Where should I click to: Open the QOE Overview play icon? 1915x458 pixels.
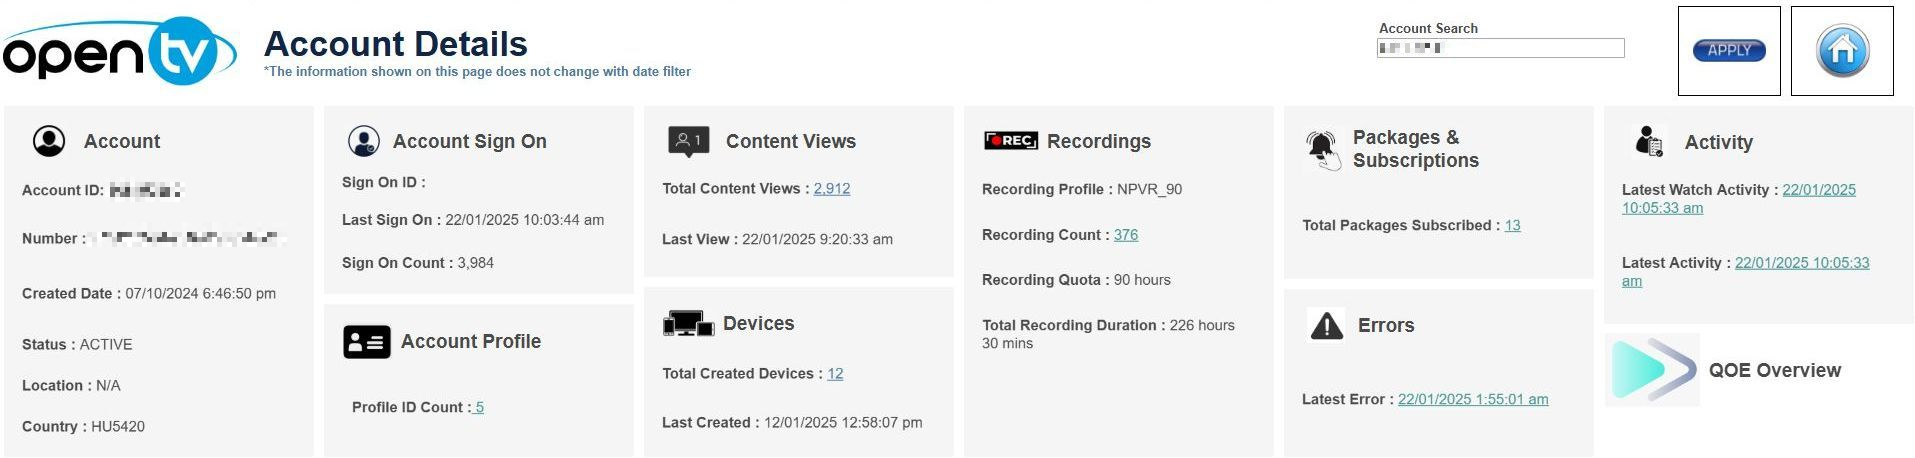1652,370
